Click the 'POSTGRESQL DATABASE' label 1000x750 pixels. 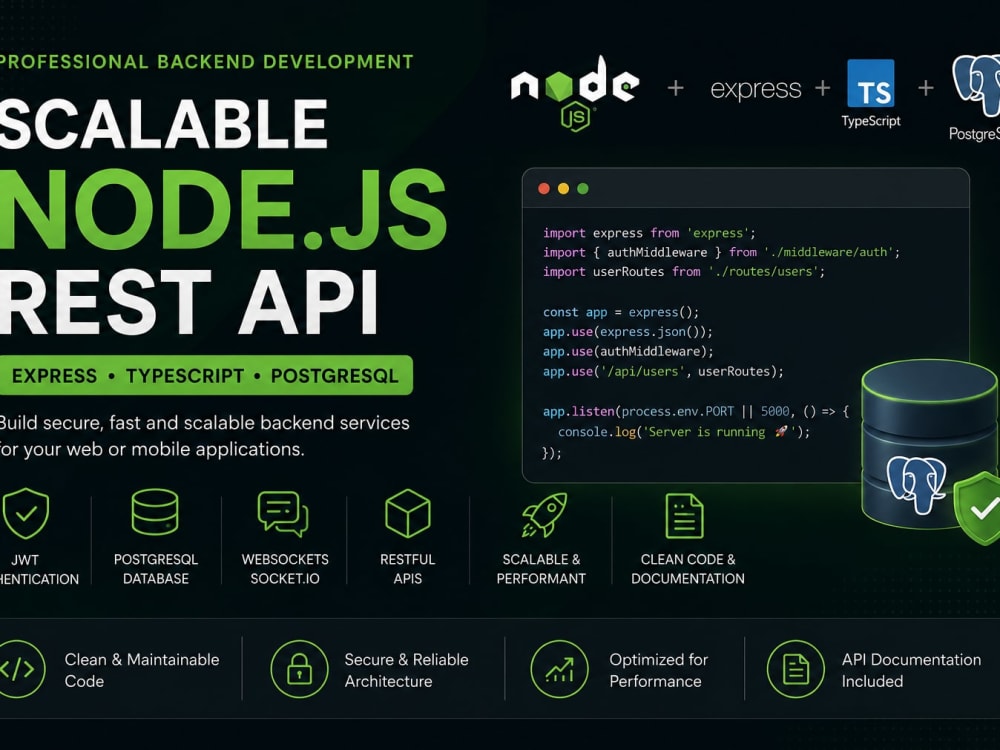[x=156, y=569]
